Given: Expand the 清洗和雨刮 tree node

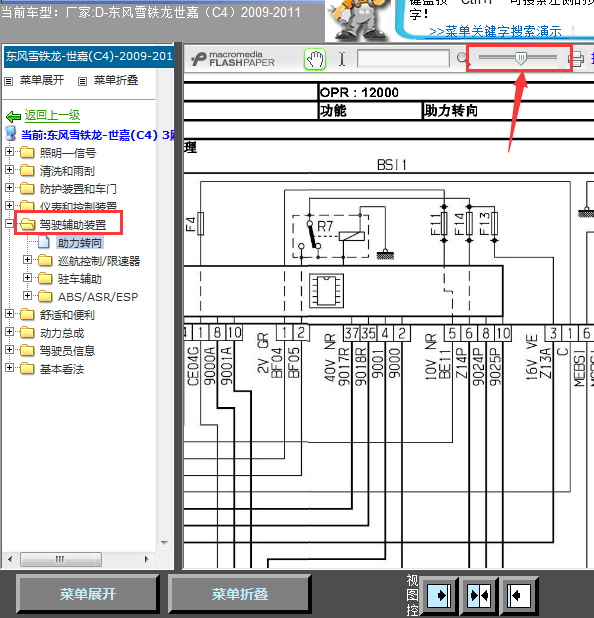Looking at the screenshot, I should [9, 169].
